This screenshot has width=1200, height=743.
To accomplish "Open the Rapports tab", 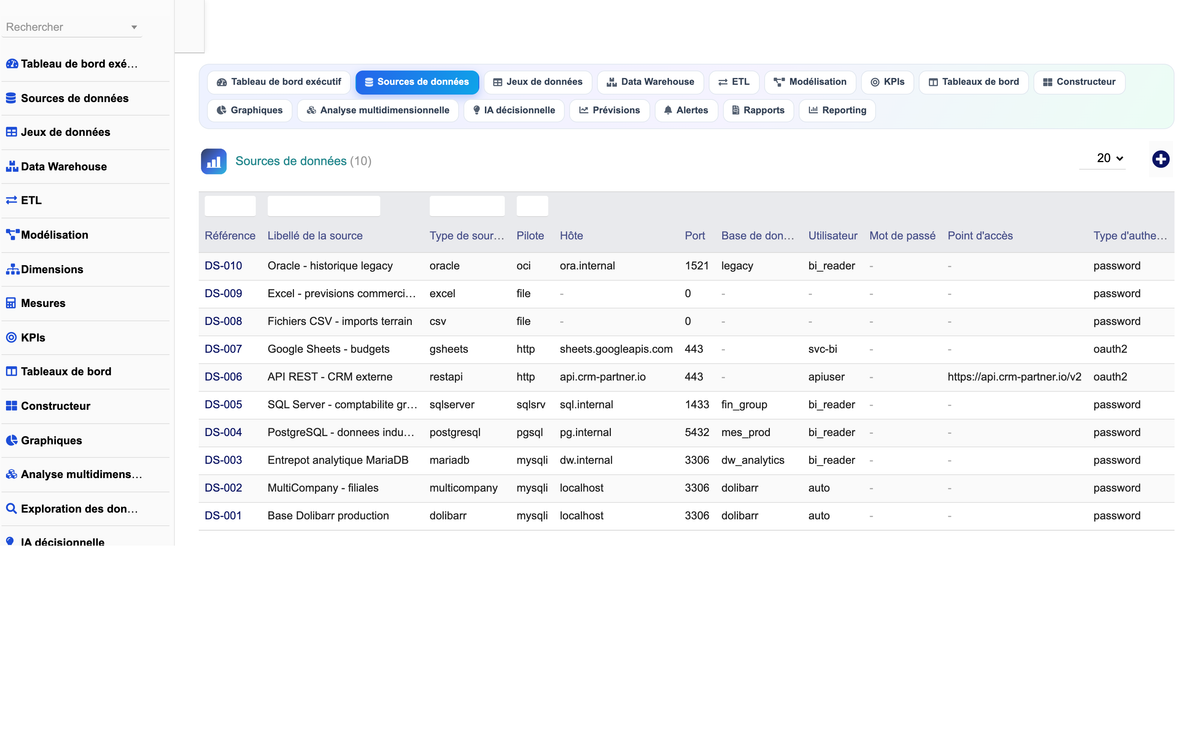I will 758,110.
